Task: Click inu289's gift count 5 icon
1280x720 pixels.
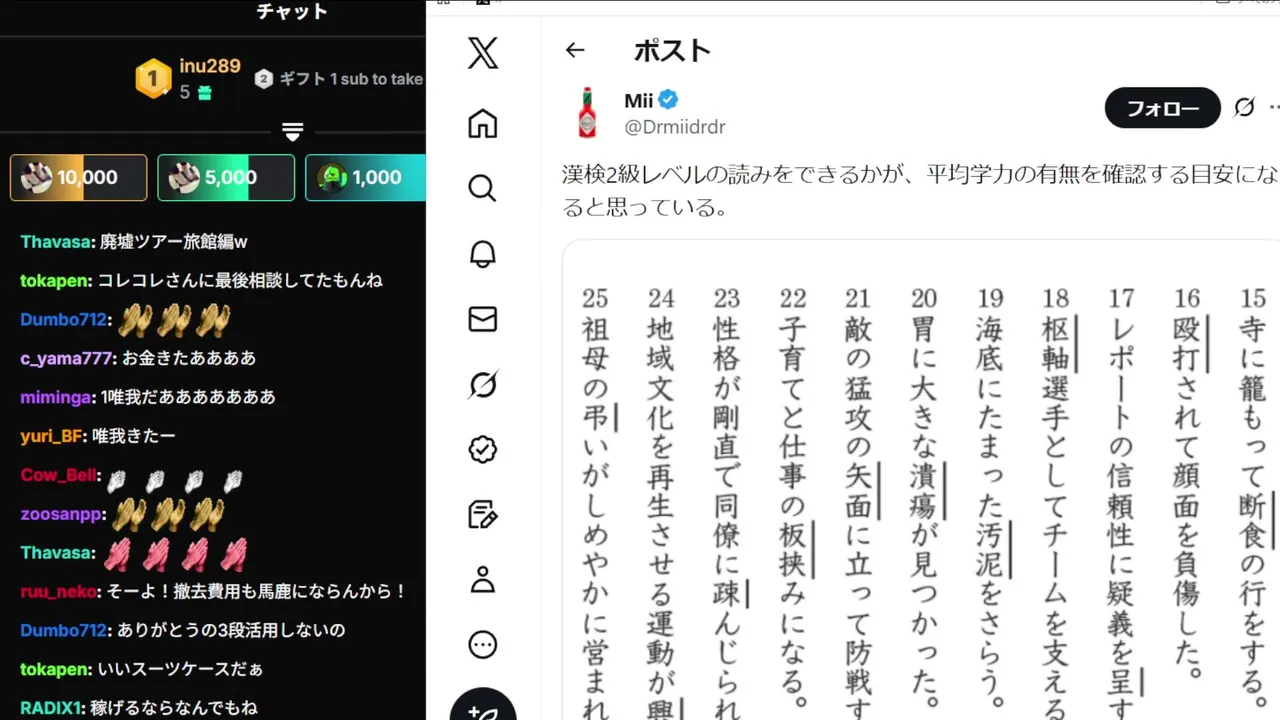Action: click(204, 93)
